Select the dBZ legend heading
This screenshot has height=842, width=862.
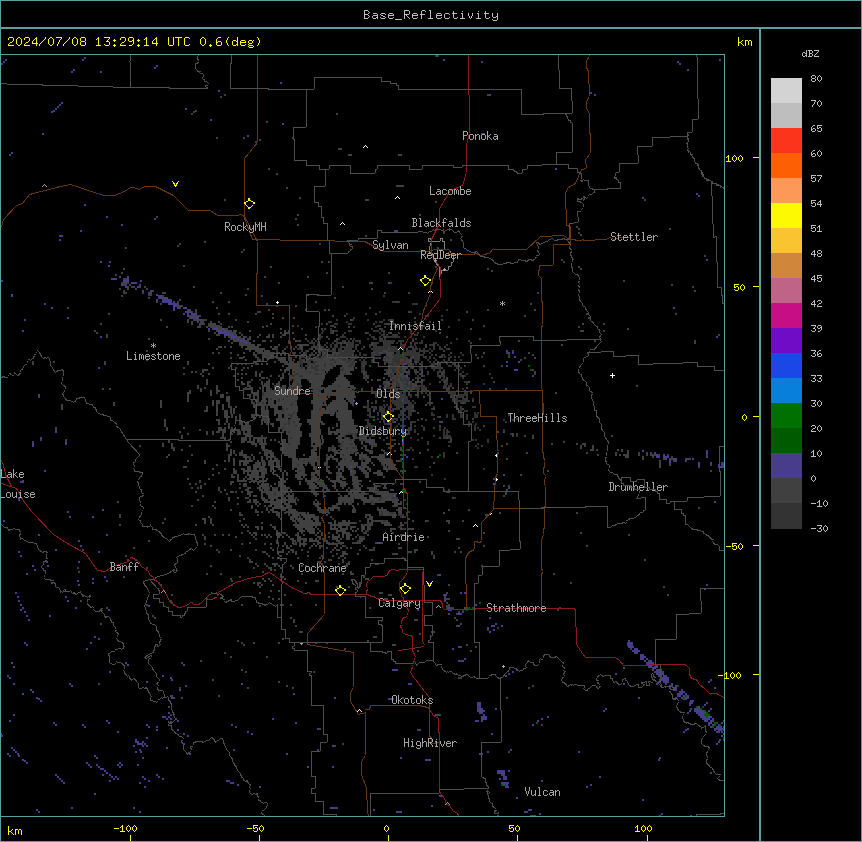(810, 53)
